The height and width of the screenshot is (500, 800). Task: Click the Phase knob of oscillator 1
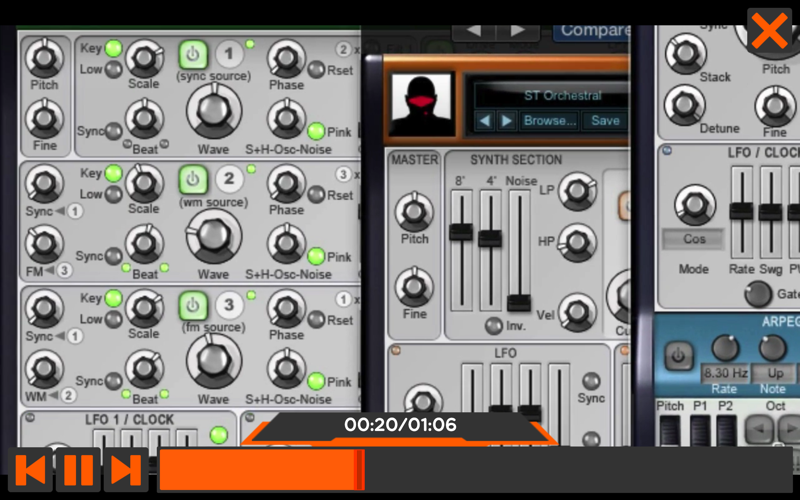tap(286, 58)
